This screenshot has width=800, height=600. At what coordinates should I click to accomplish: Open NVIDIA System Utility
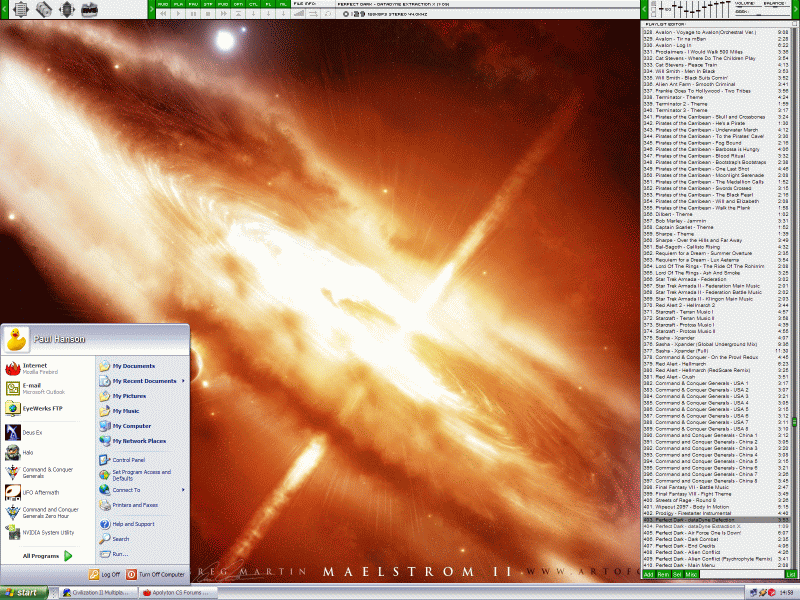47,533
